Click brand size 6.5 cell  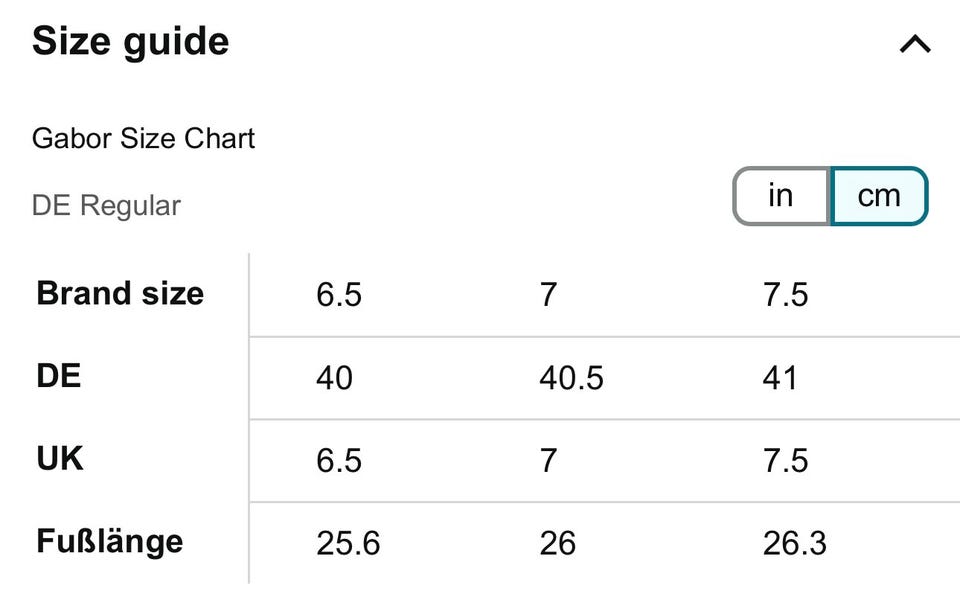click(339, 296)
